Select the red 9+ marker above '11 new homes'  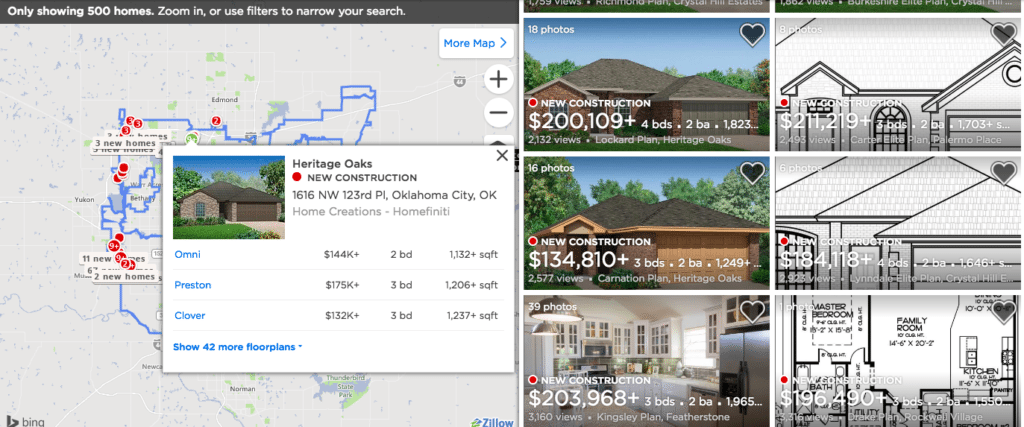point(114,246)
